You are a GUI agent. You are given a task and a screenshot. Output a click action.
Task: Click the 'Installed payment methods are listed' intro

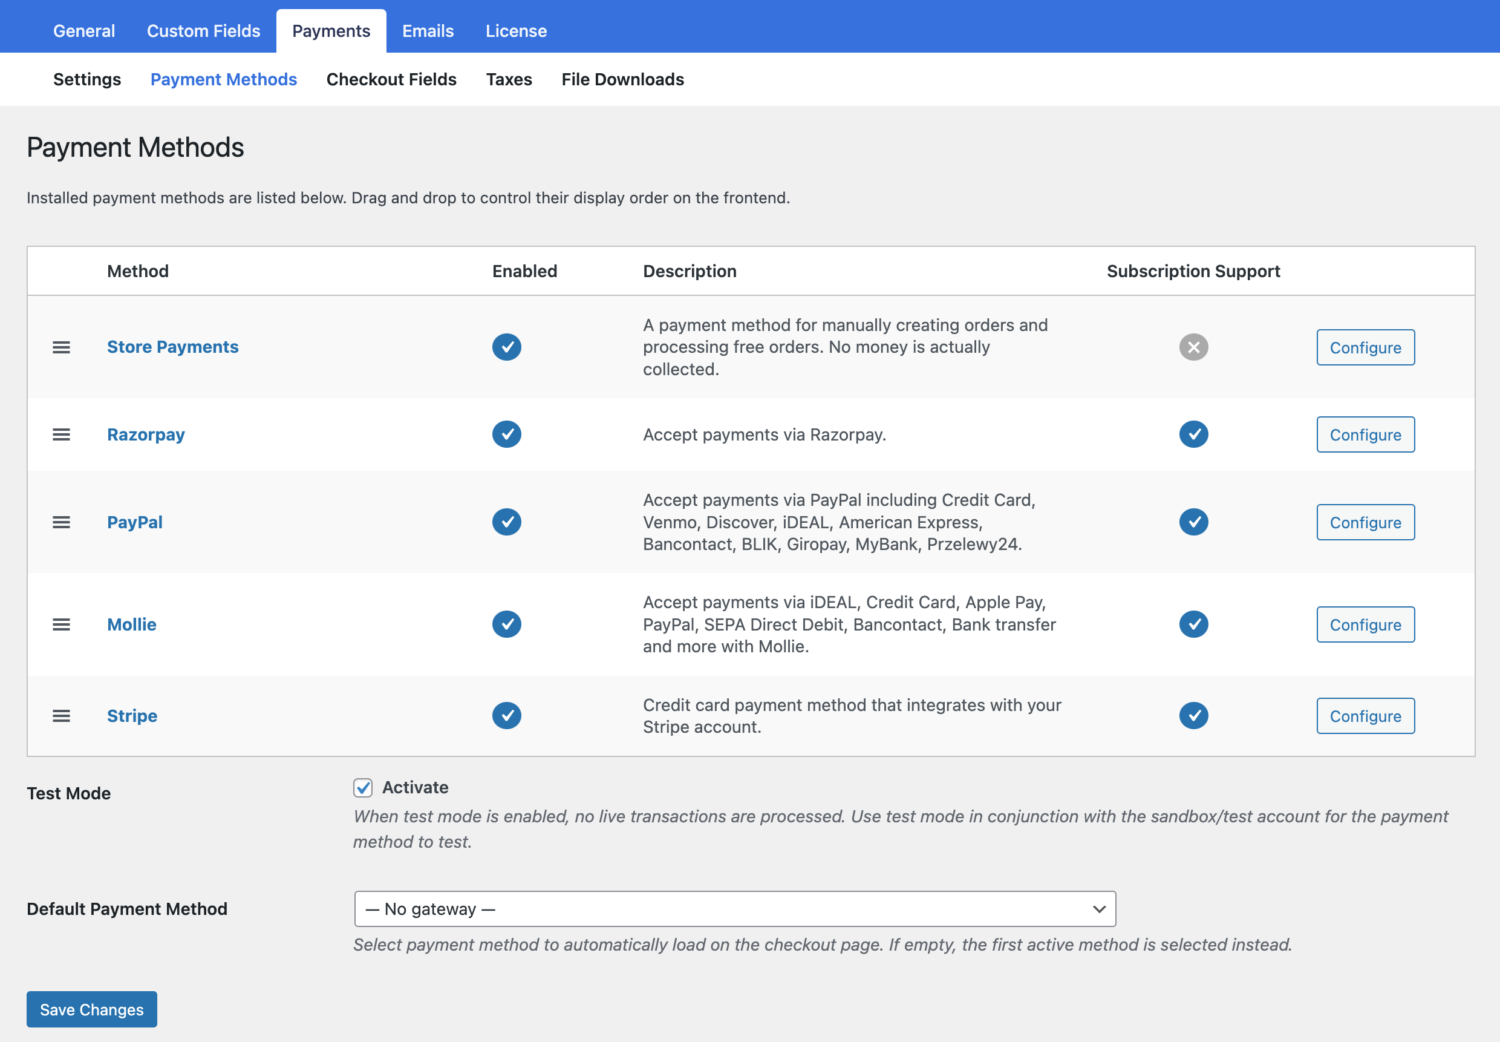(408, 198)
